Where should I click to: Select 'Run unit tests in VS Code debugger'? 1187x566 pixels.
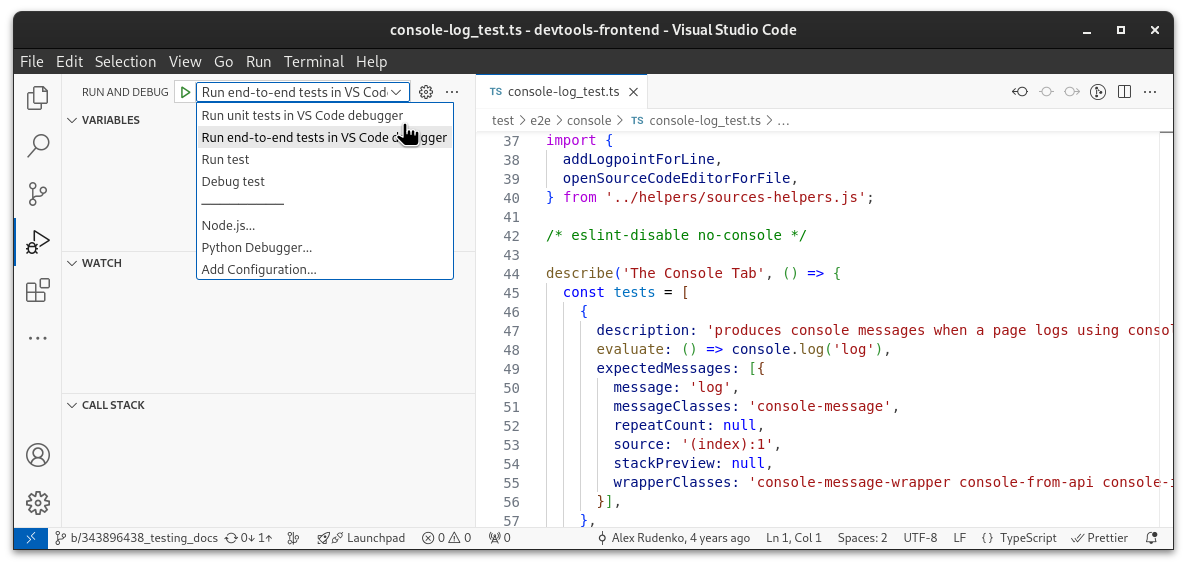tap(302, 115)
